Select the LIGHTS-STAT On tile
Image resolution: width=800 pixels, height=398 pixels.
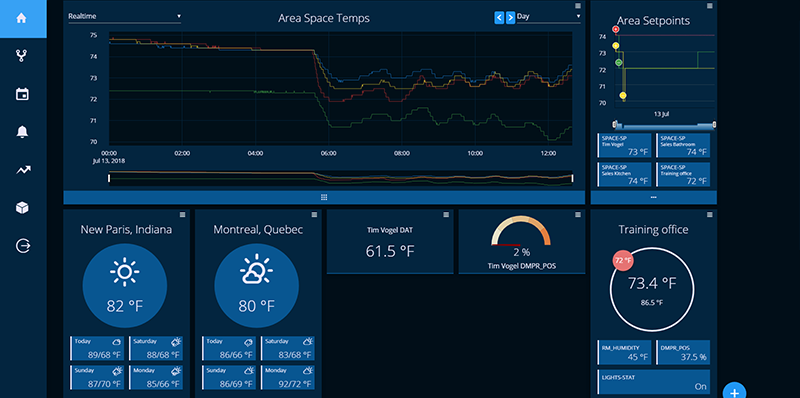pyautogui.click(x=654, y=382)
